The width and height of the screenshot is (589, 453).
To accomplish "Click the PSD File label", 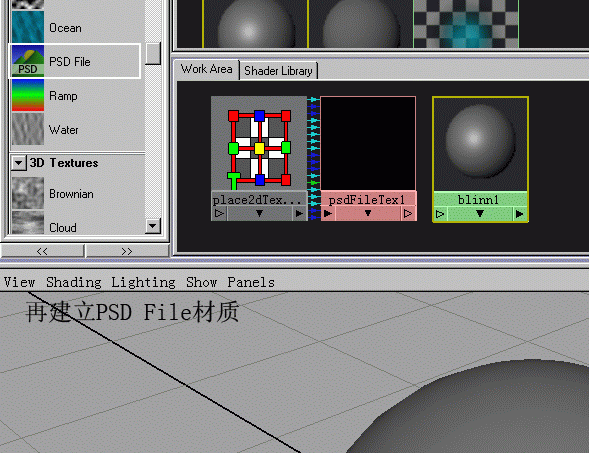I will [x=70, y=62].
